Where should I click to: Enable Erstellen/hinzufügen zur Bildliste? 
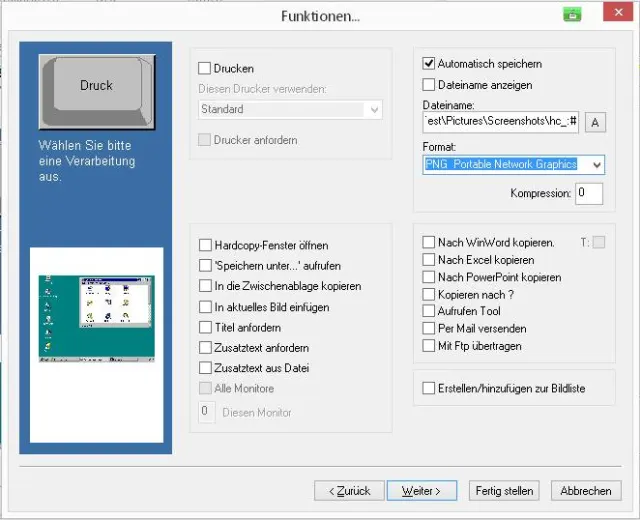(429, 388)
